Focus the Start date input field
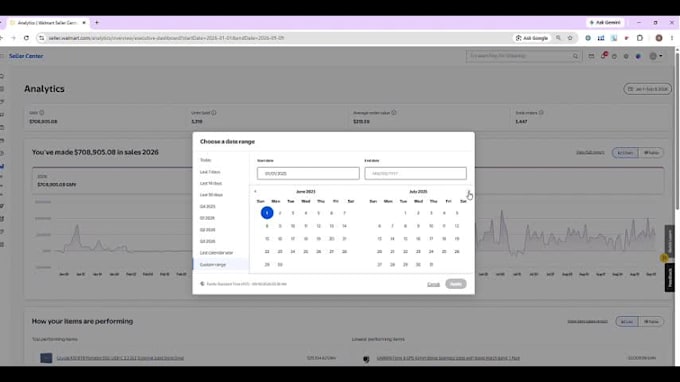Image resolution: width=680 pixels, height=382 pixels. (308, 173)
